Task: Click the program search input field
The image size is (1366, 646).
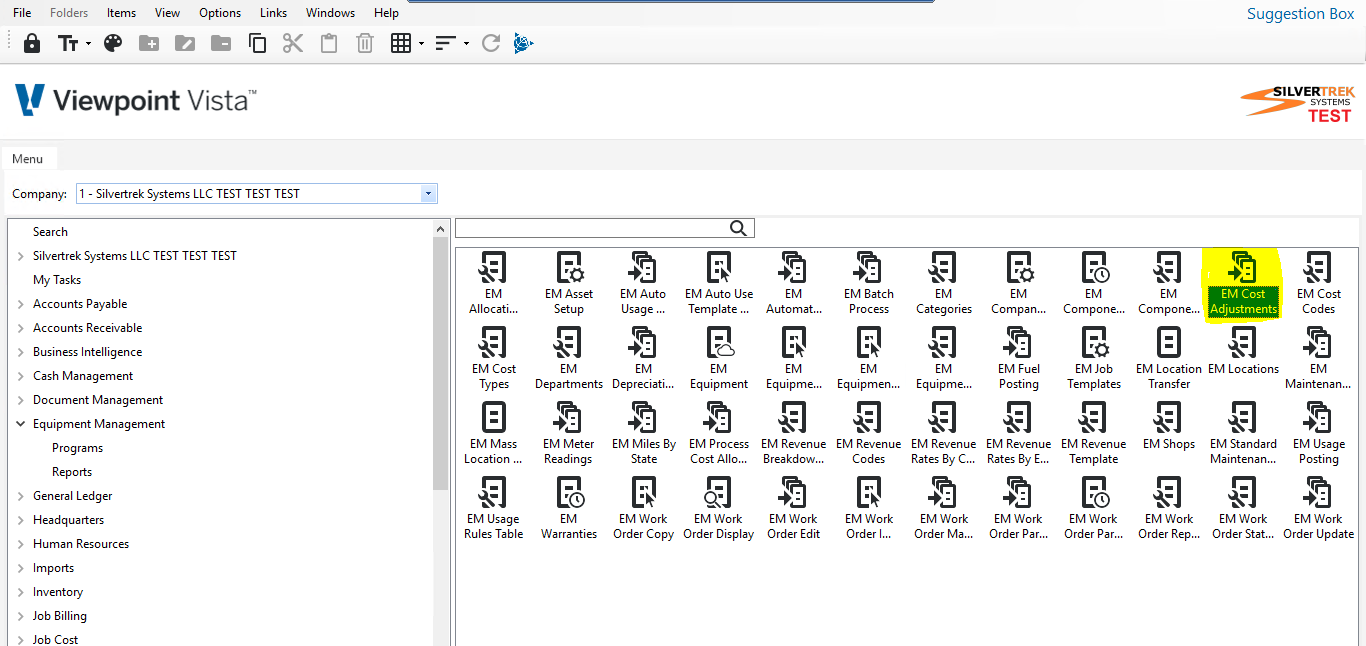Action: (x=592, y=229)
